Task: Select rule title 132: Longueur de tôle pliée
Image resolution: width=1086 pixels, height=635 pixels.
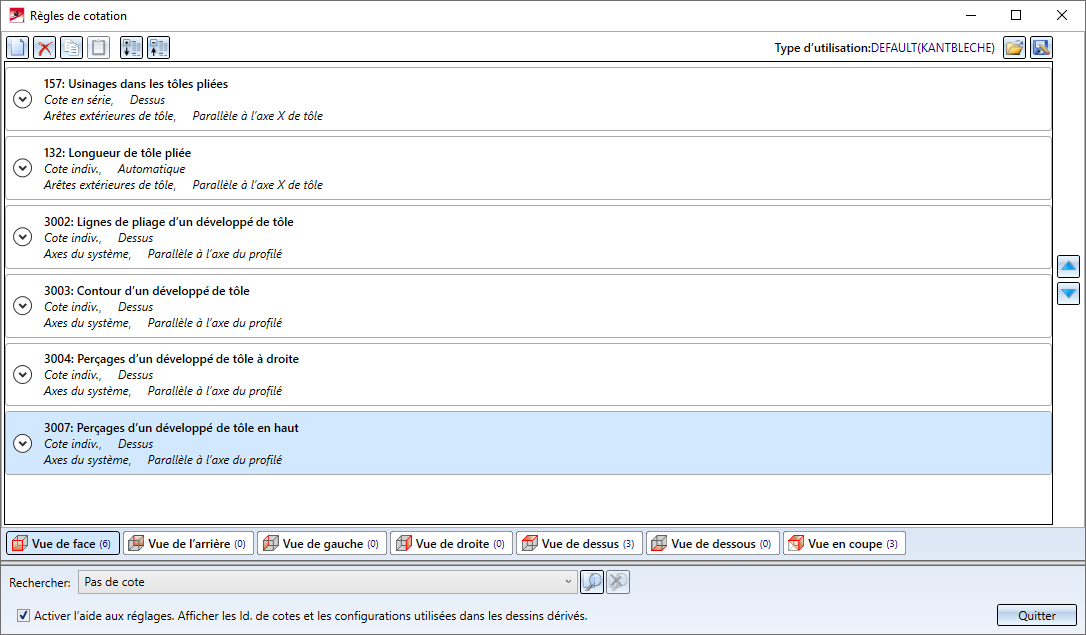Action: pyautogui.click(x=117, y=153)
